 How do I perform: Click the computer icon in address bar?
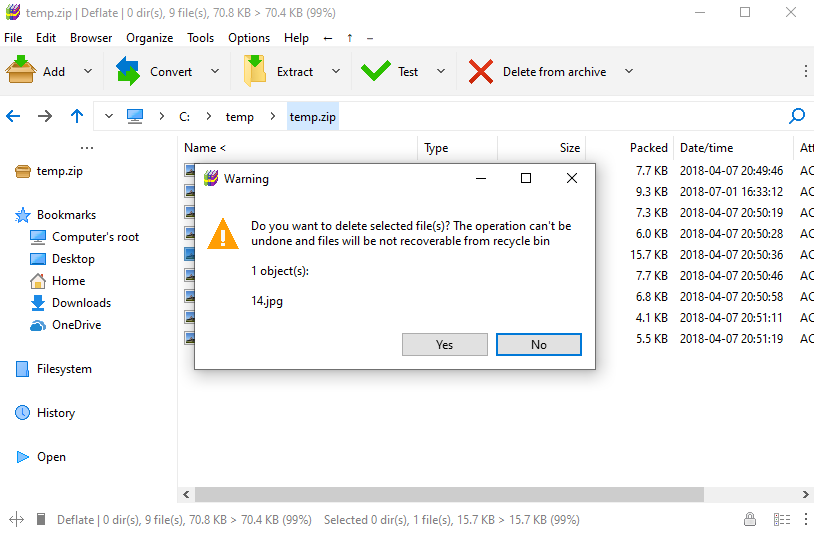pyautogui.click(x=135, y=116)
